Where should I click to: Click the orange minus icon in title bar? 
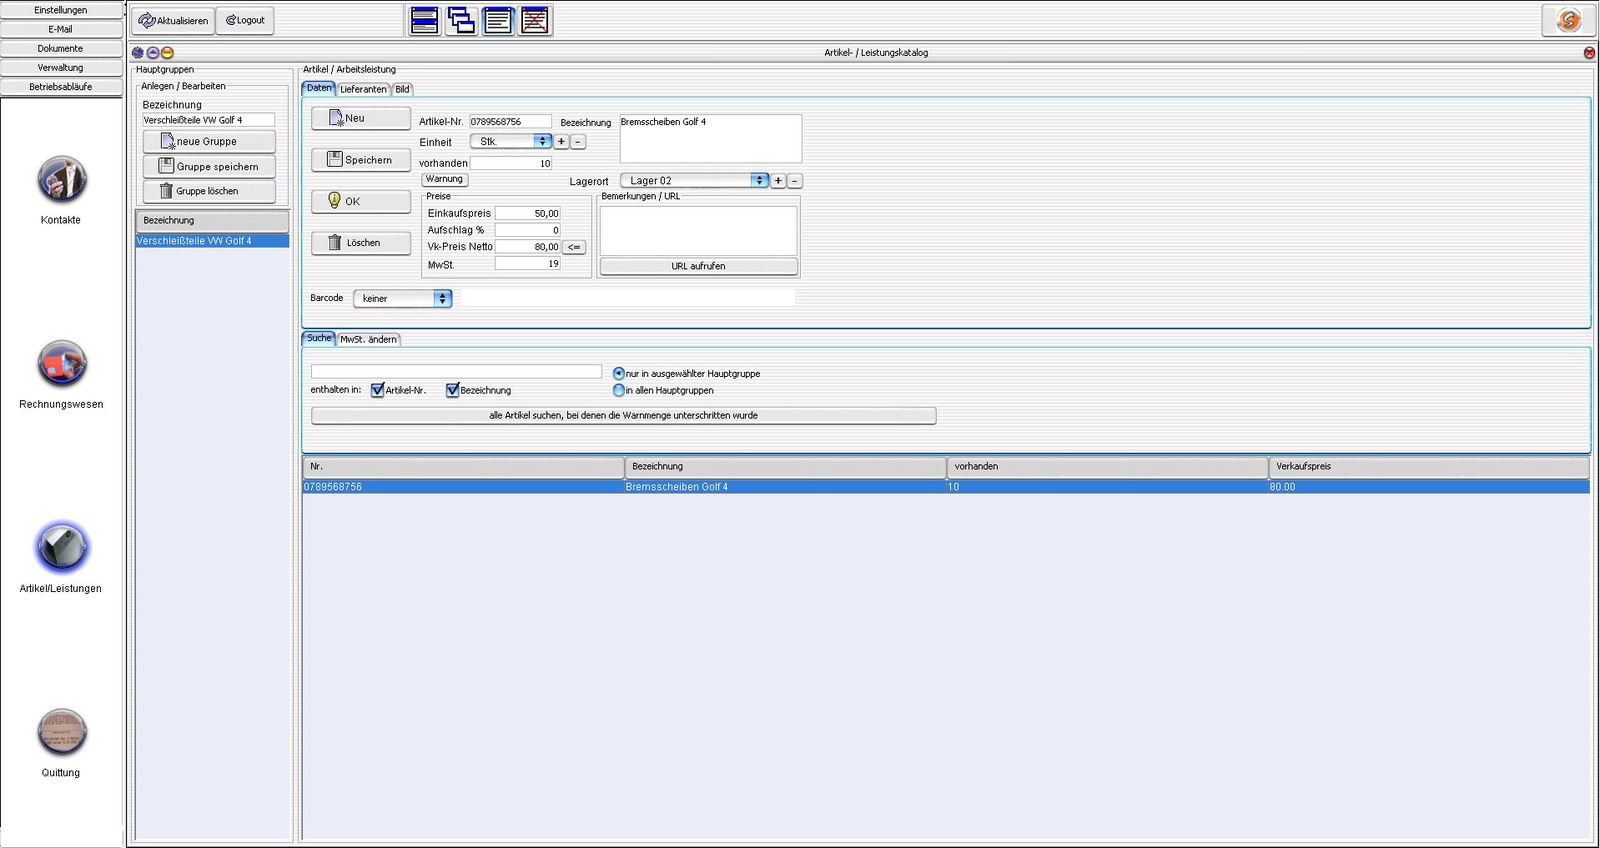167,53
